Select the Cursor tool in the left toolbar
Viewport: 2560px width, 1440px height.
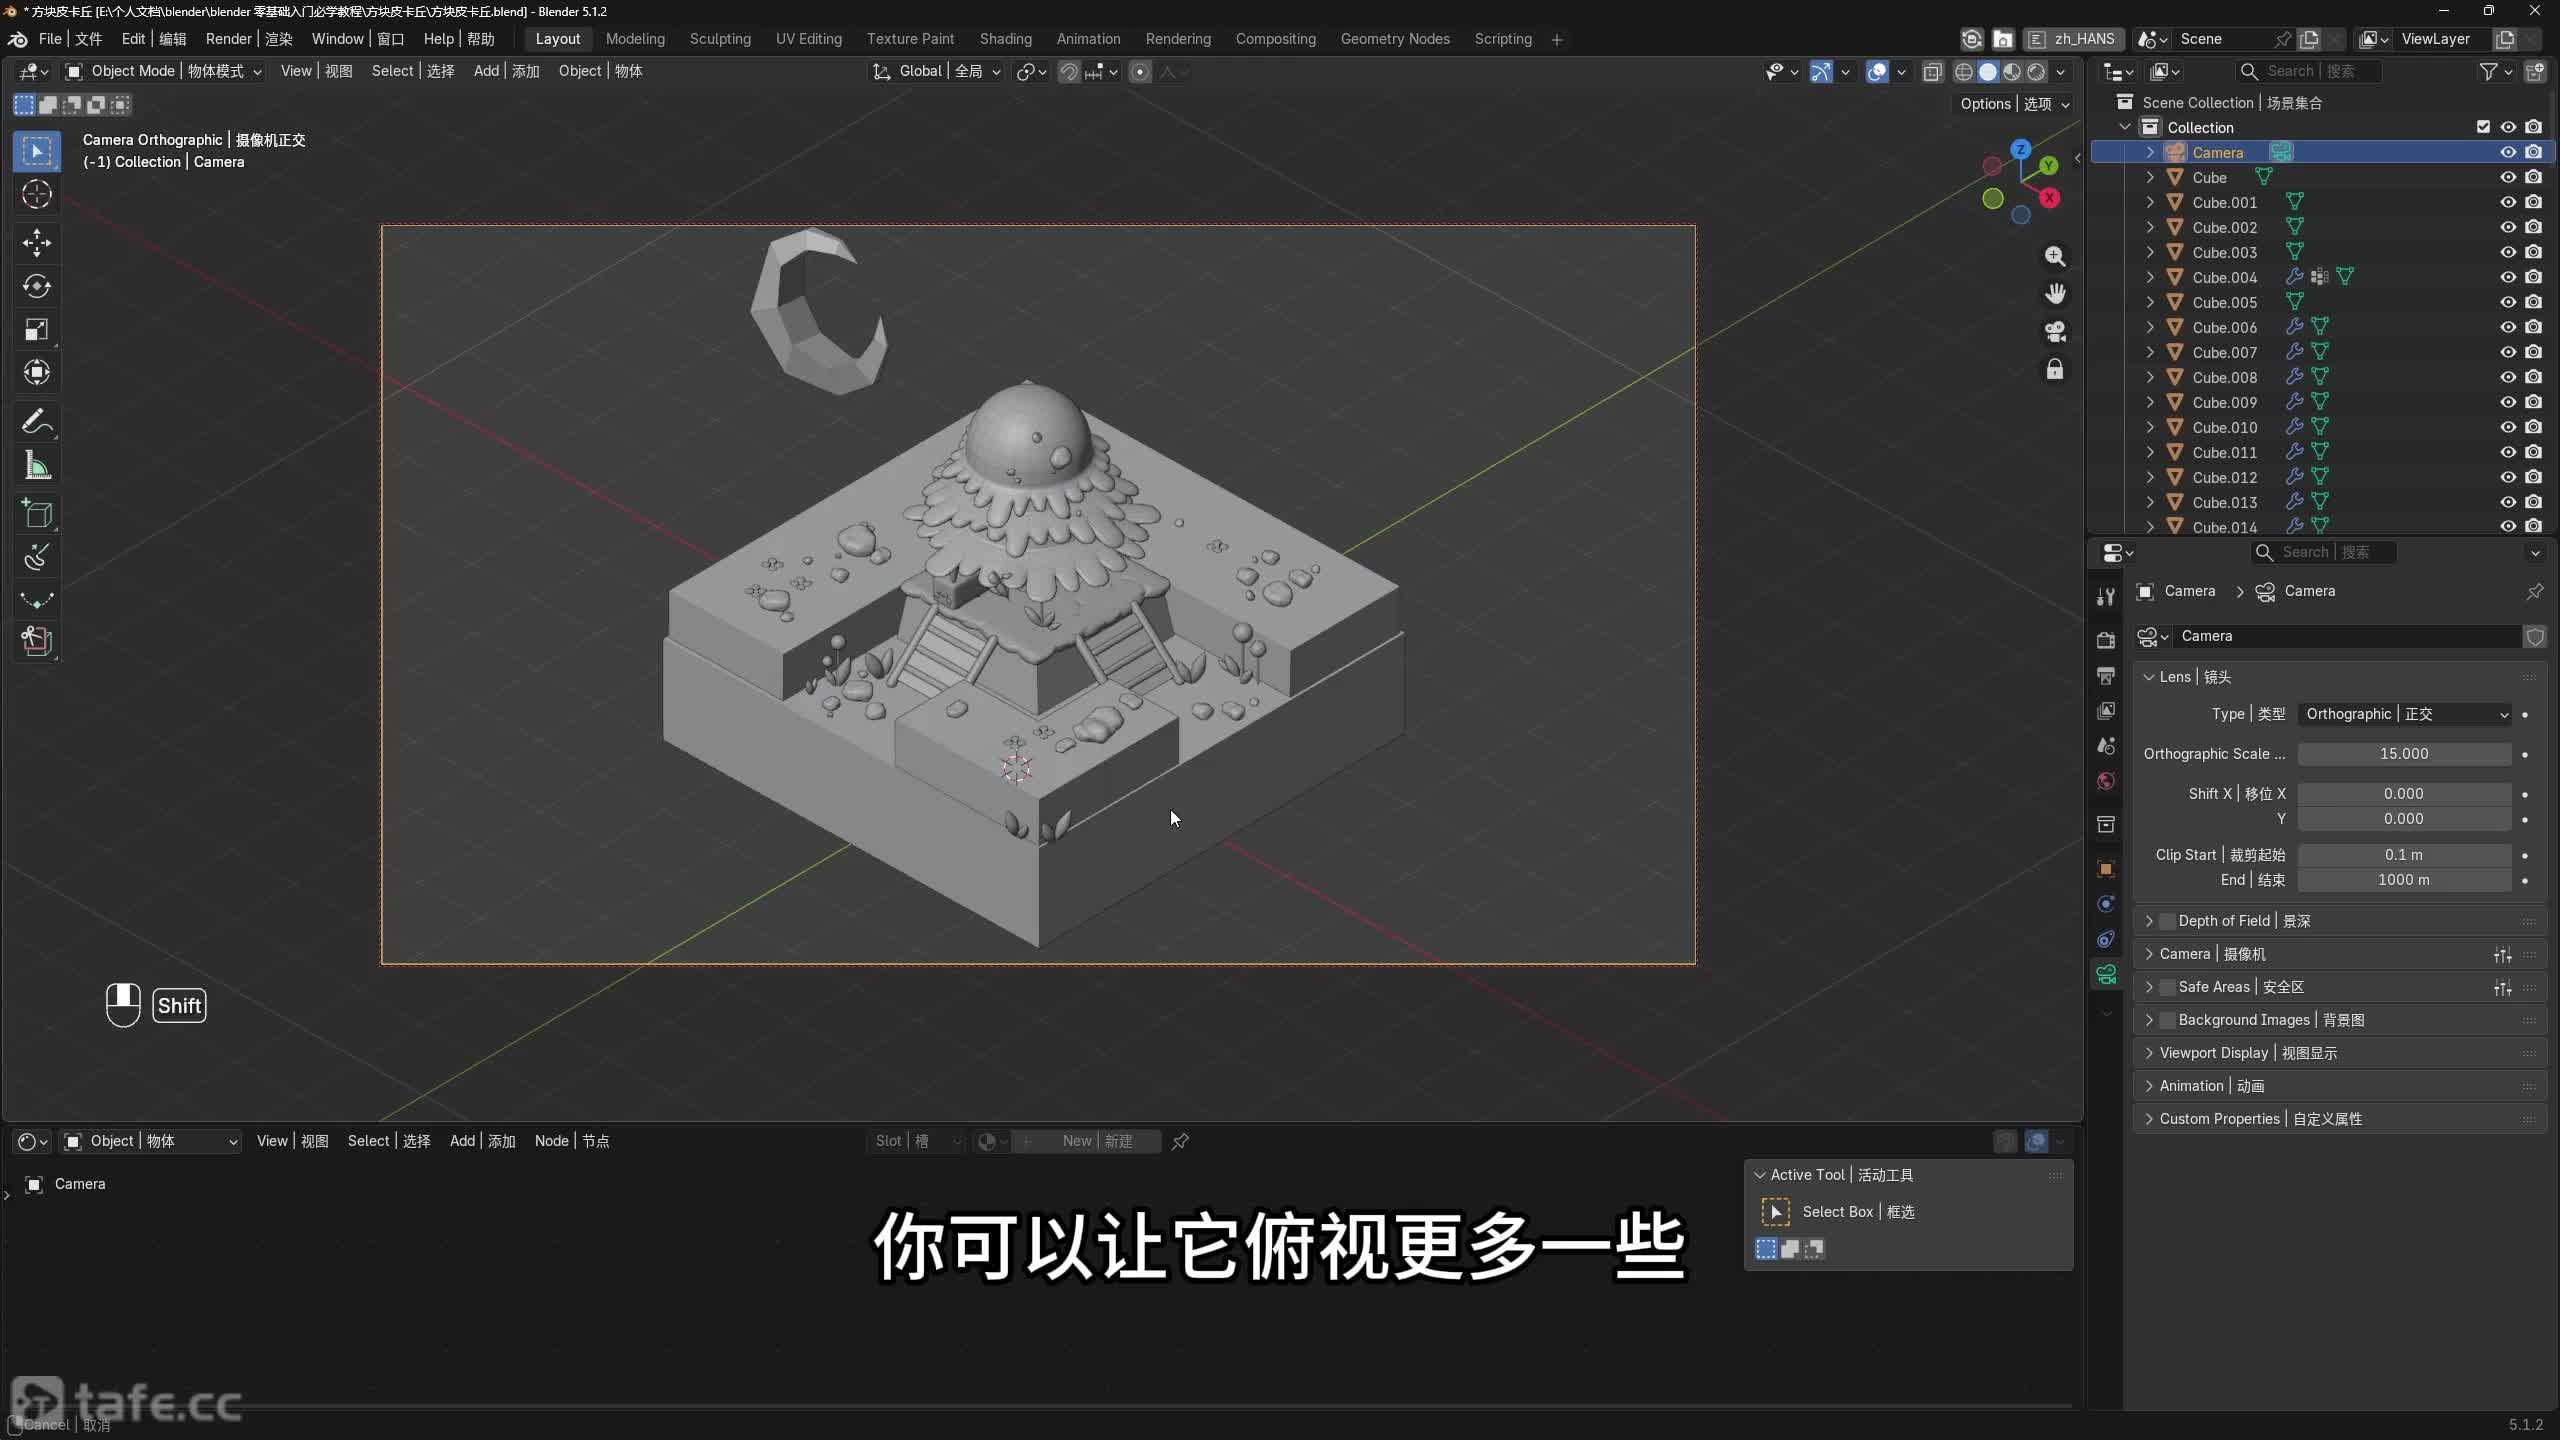[37, 194]
